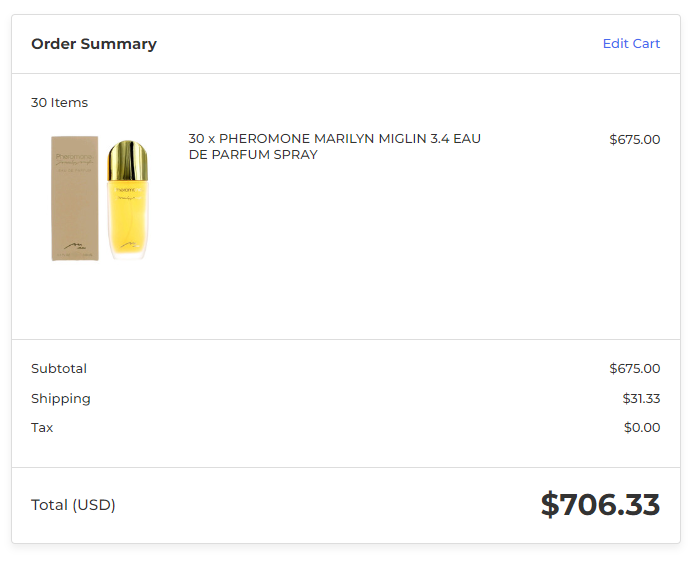Click the total amount $706.33

[x=600, y=505]
